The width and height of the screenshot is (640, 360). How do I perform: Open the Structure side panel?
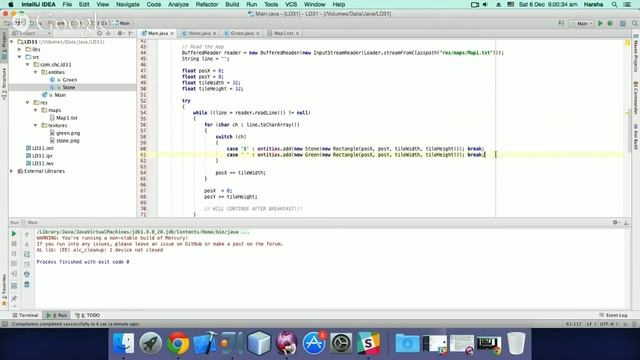pyautogui.click(x=4, y=84)
